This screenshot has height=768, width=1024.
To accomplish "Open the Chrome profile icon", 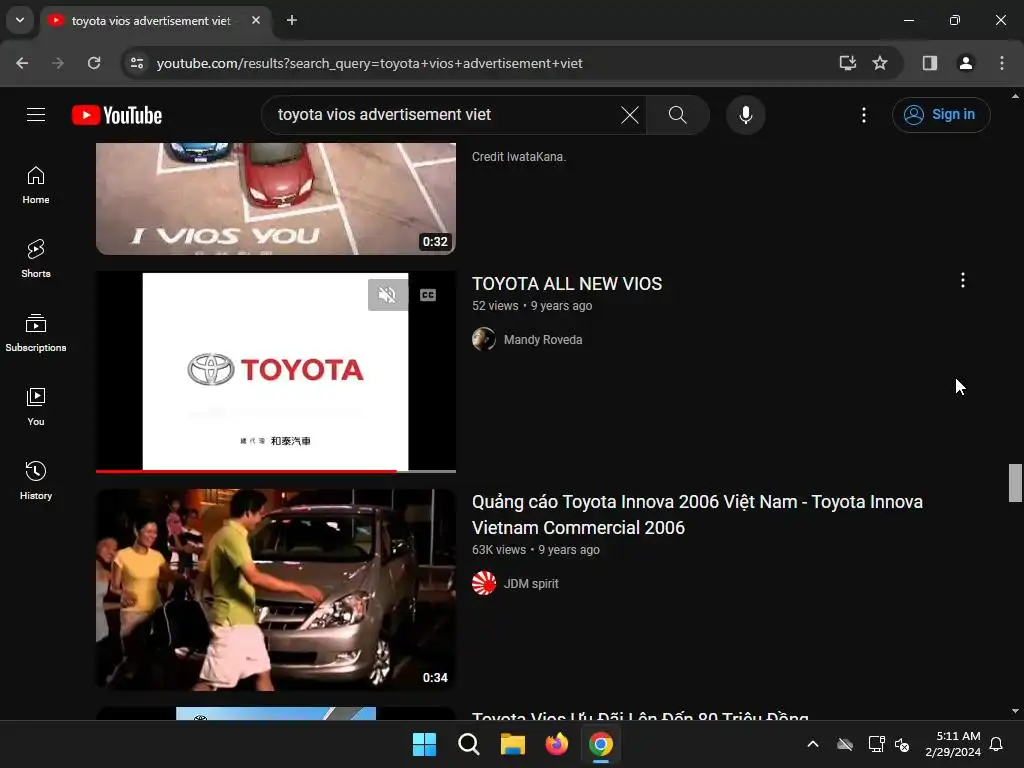I will click(x=965, y=63).
